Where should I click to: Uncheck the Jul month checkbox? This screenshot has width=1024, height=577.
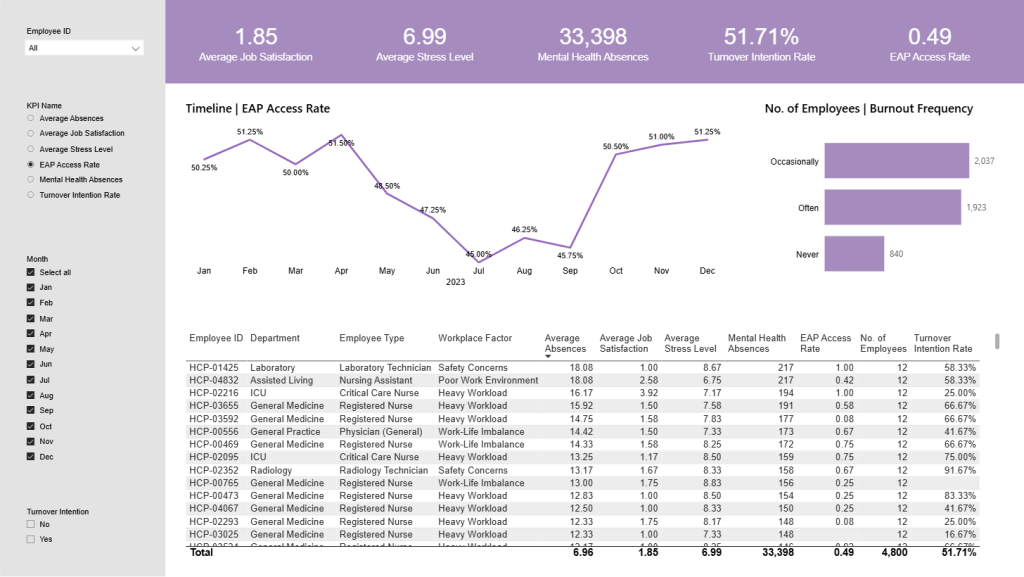coord(31,380)
